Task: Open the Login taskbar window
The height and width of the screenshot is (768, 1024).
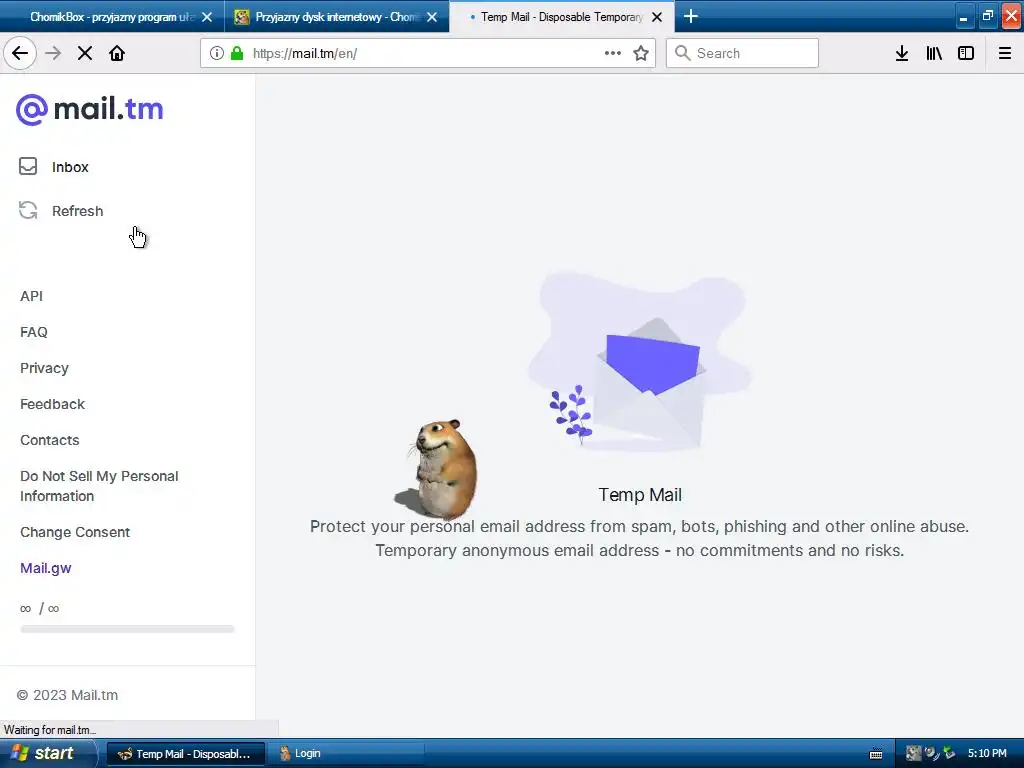Action: pyautogui.click(x=345, y=754)
